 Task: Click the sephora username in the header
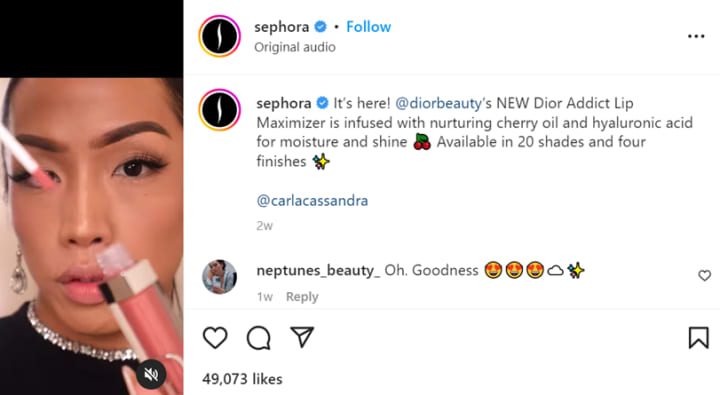281,27
